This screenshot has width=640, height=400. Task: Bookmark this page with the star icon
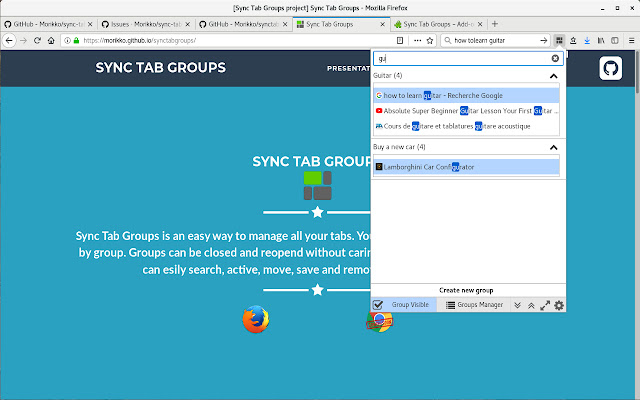430,40
